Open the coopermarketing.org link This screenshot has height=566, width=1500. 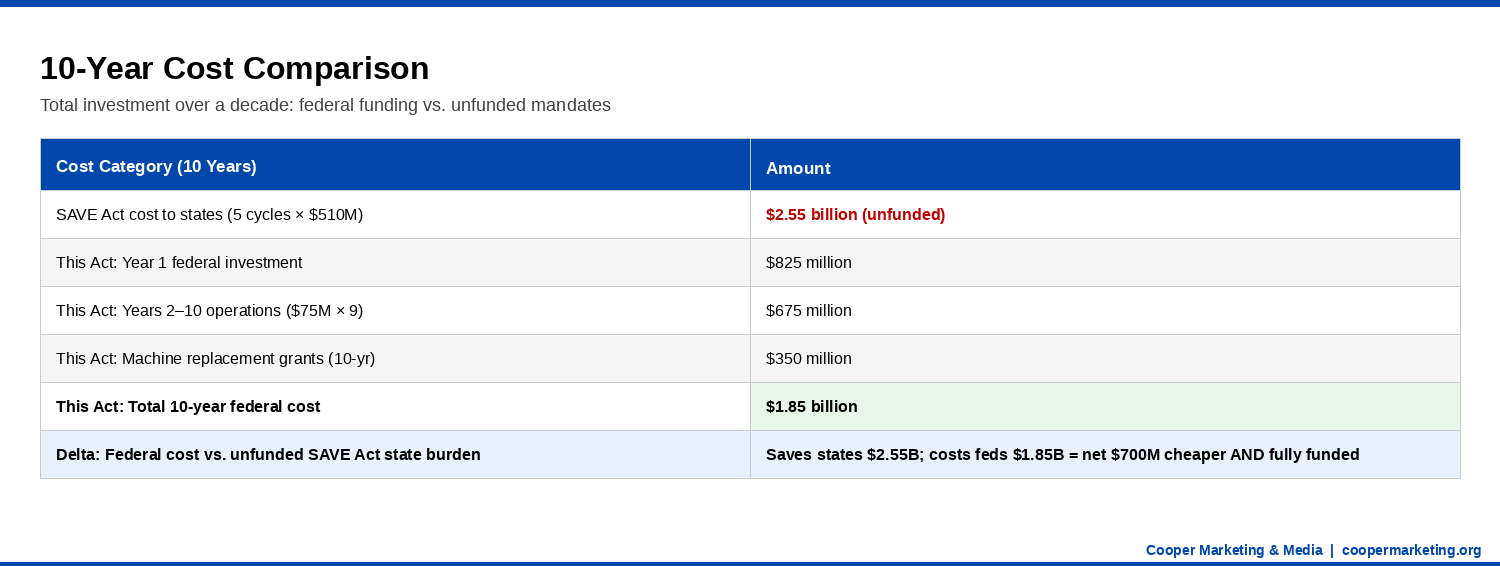[1411, 550]
